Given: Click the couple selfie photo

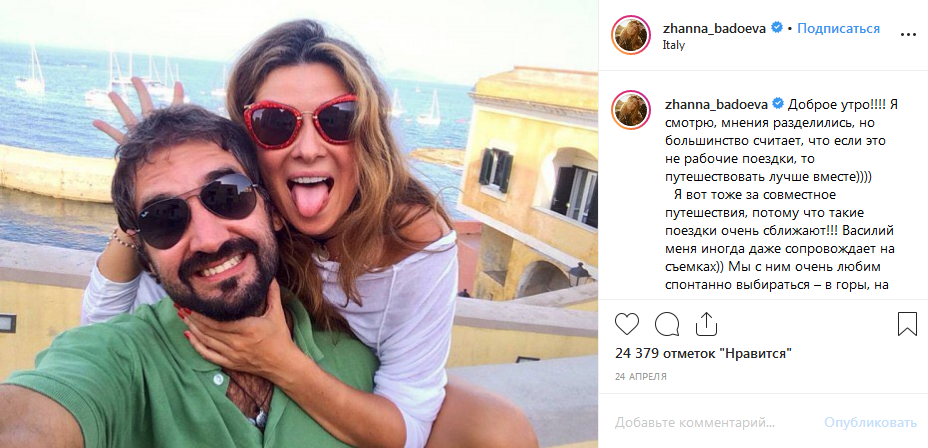Looking at the screenshot, I should coord(299,224).
